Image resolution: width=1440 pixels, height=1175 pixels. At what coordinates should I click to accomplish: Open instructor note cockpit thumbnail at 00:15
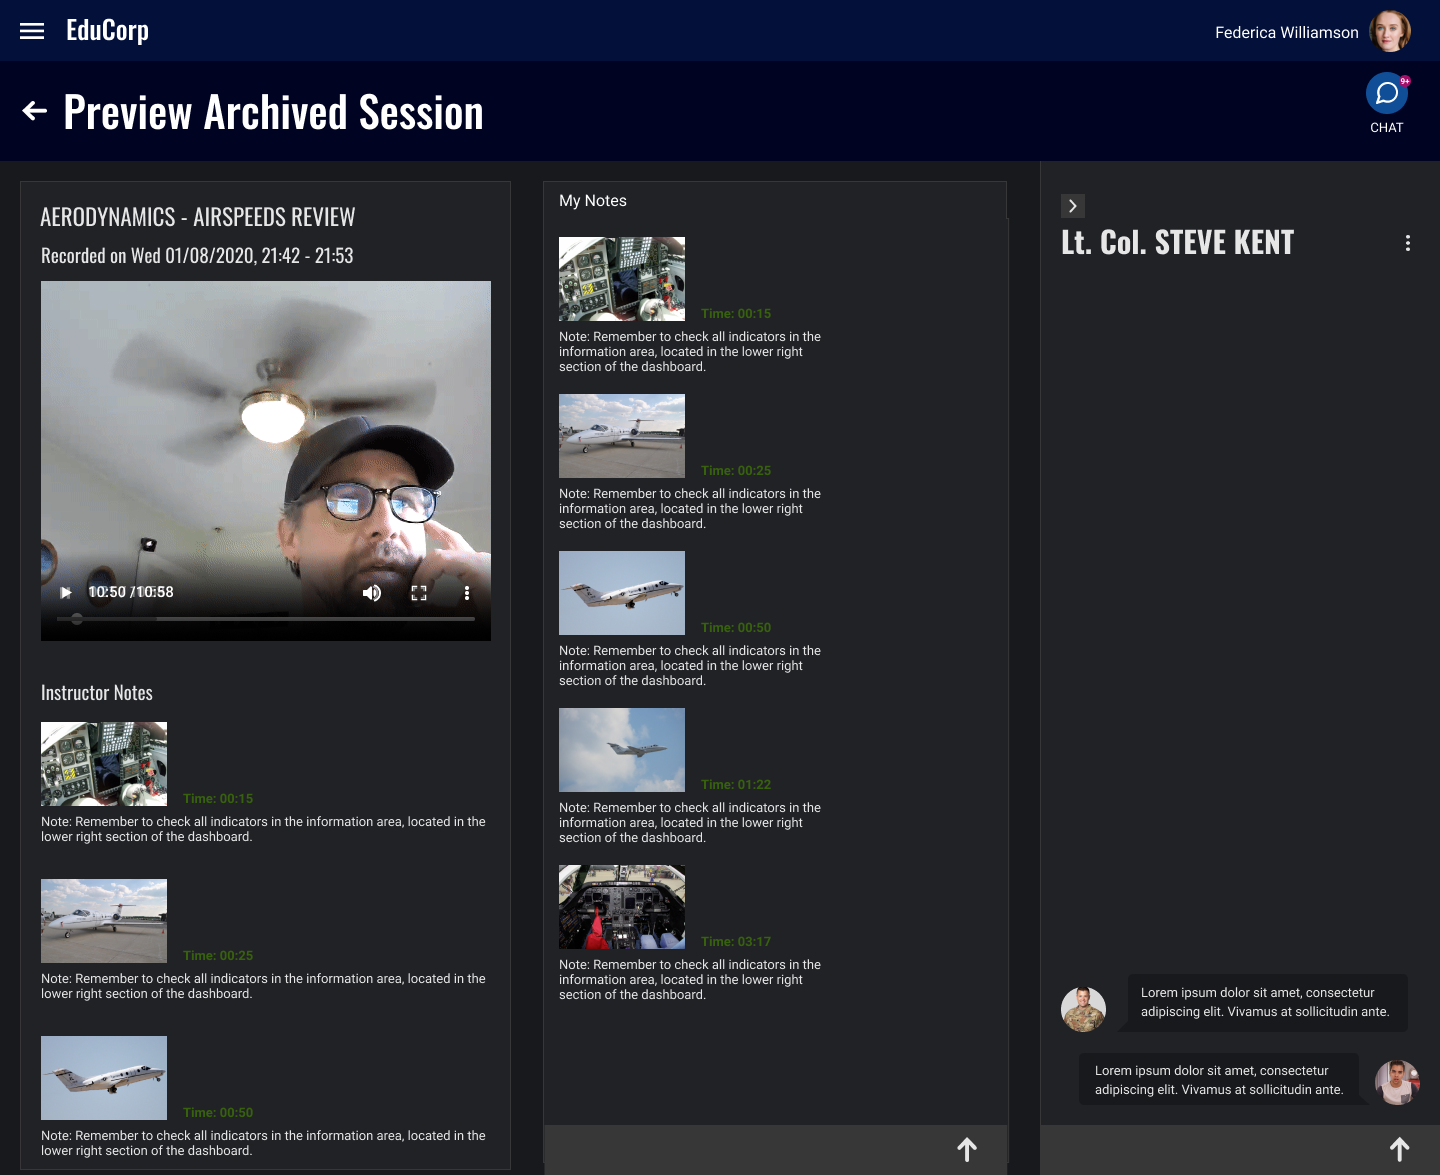pos(104,764)
